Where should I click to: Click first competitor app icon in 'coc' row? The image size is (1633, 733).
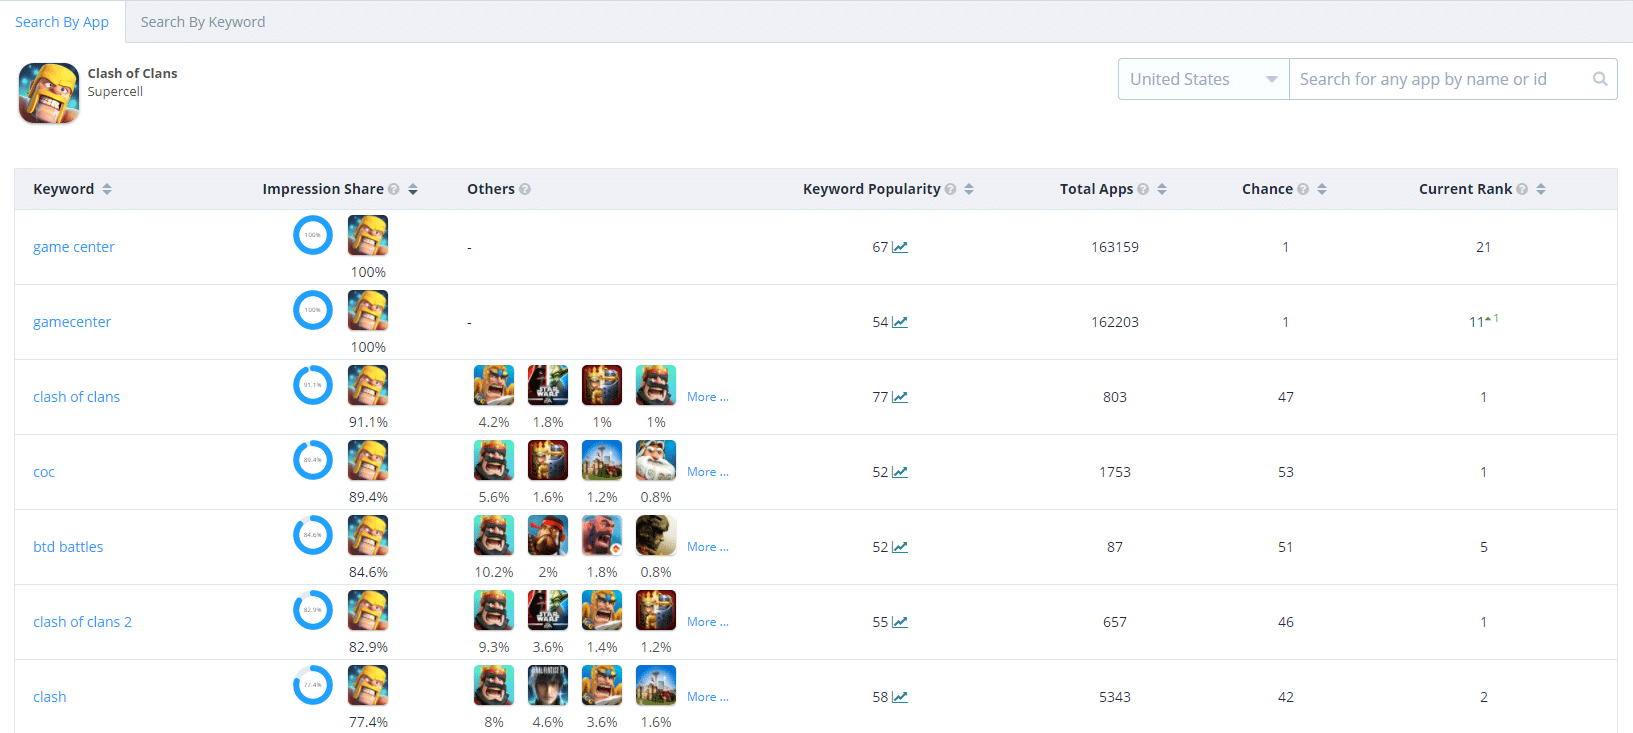coord(494,460)
